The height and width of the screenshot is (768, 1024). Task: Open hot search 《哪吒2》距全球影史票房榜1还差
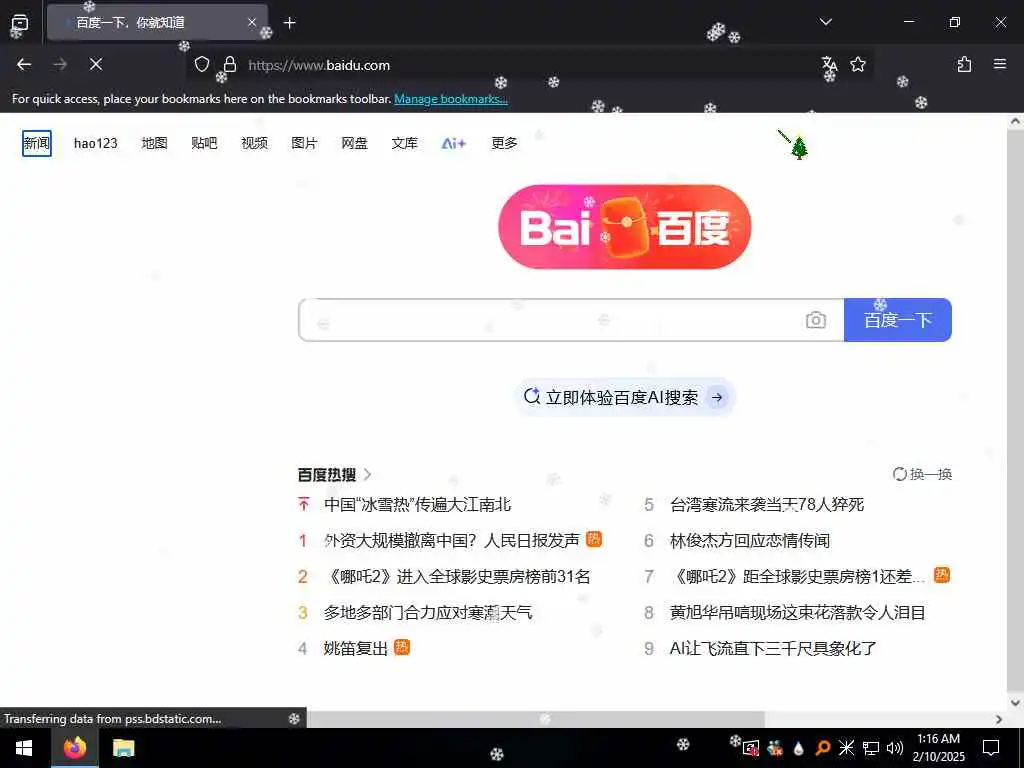[797, 577]
